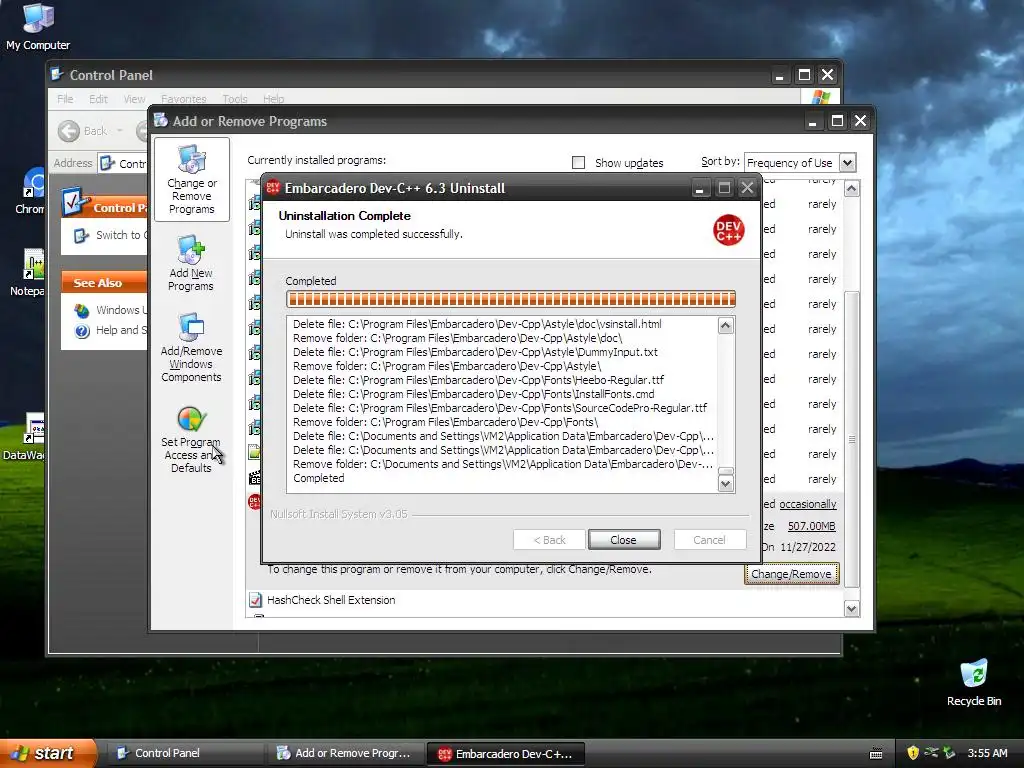The image size is (1024, 768).
Task: Click log line deleting Heebo-Regular.ttf
Action: pyautogui.click(x=479, y=380)
